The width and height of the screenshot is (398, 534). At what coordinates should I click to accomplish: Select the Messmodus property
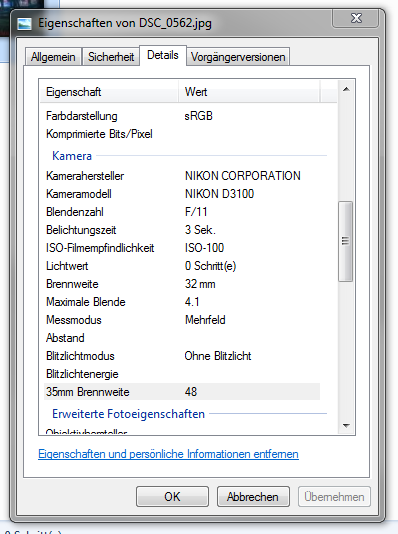[74, 320]
